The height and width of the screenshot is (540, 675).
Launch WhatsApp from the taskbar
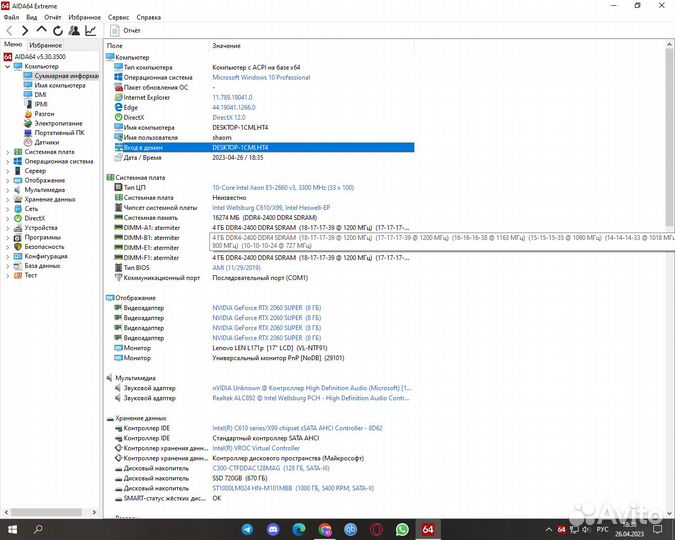tap(402, 528)
